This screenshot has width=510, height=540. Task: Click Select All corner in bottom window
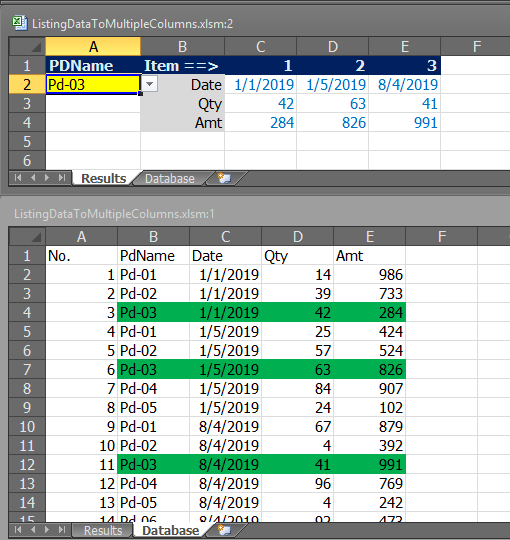pos(27,237)
